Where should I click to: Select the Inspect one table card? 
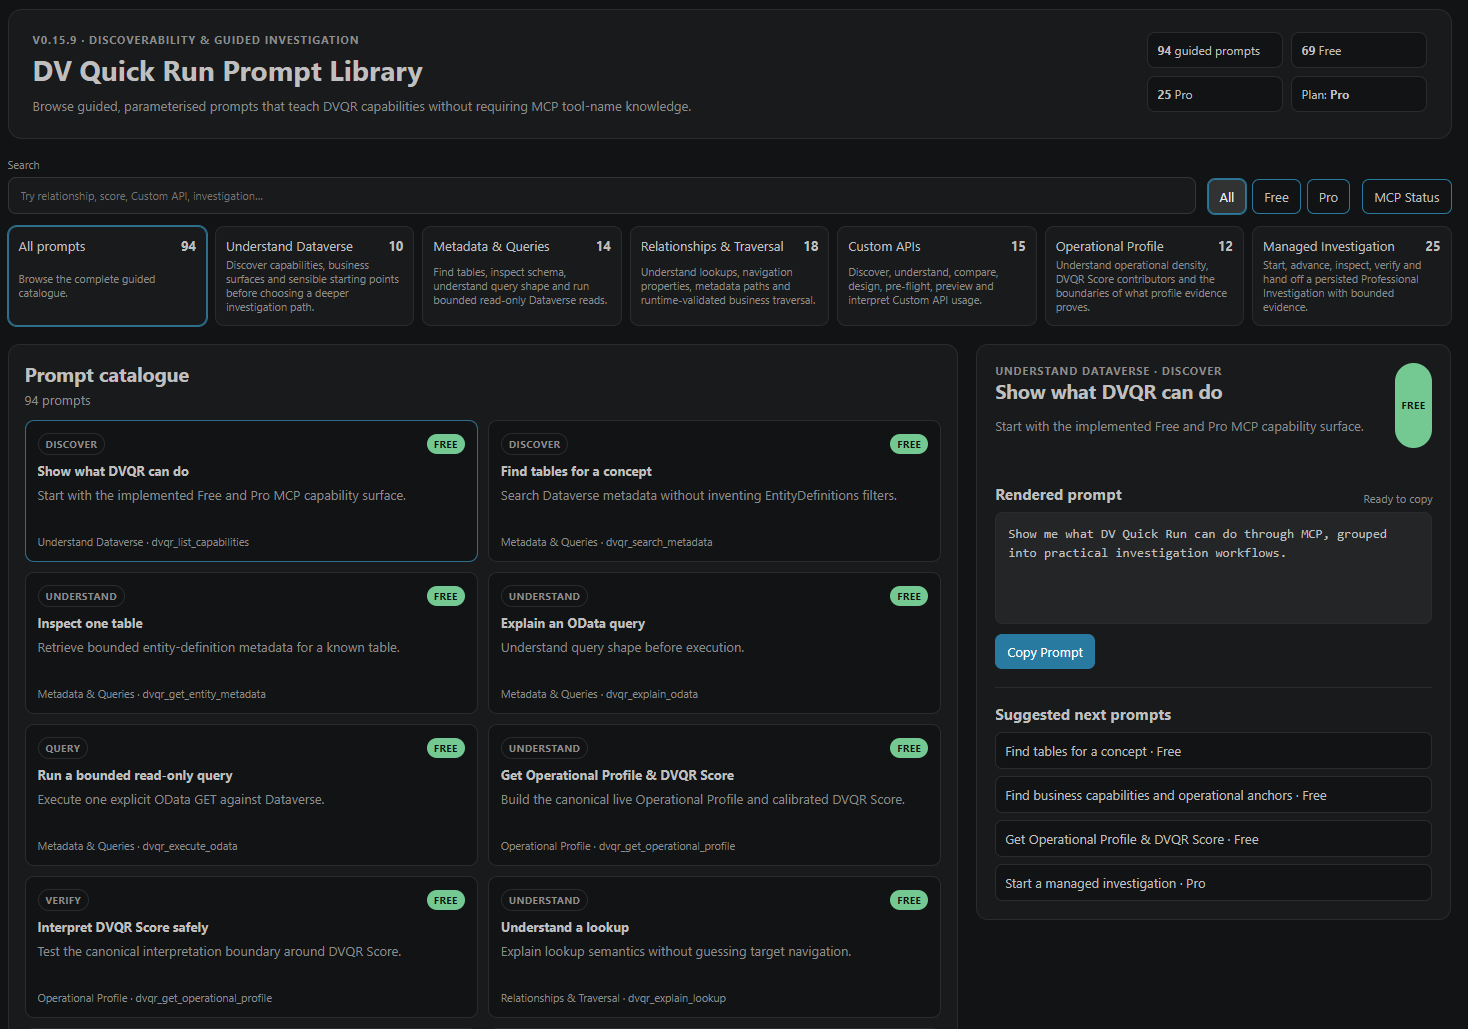251,643
